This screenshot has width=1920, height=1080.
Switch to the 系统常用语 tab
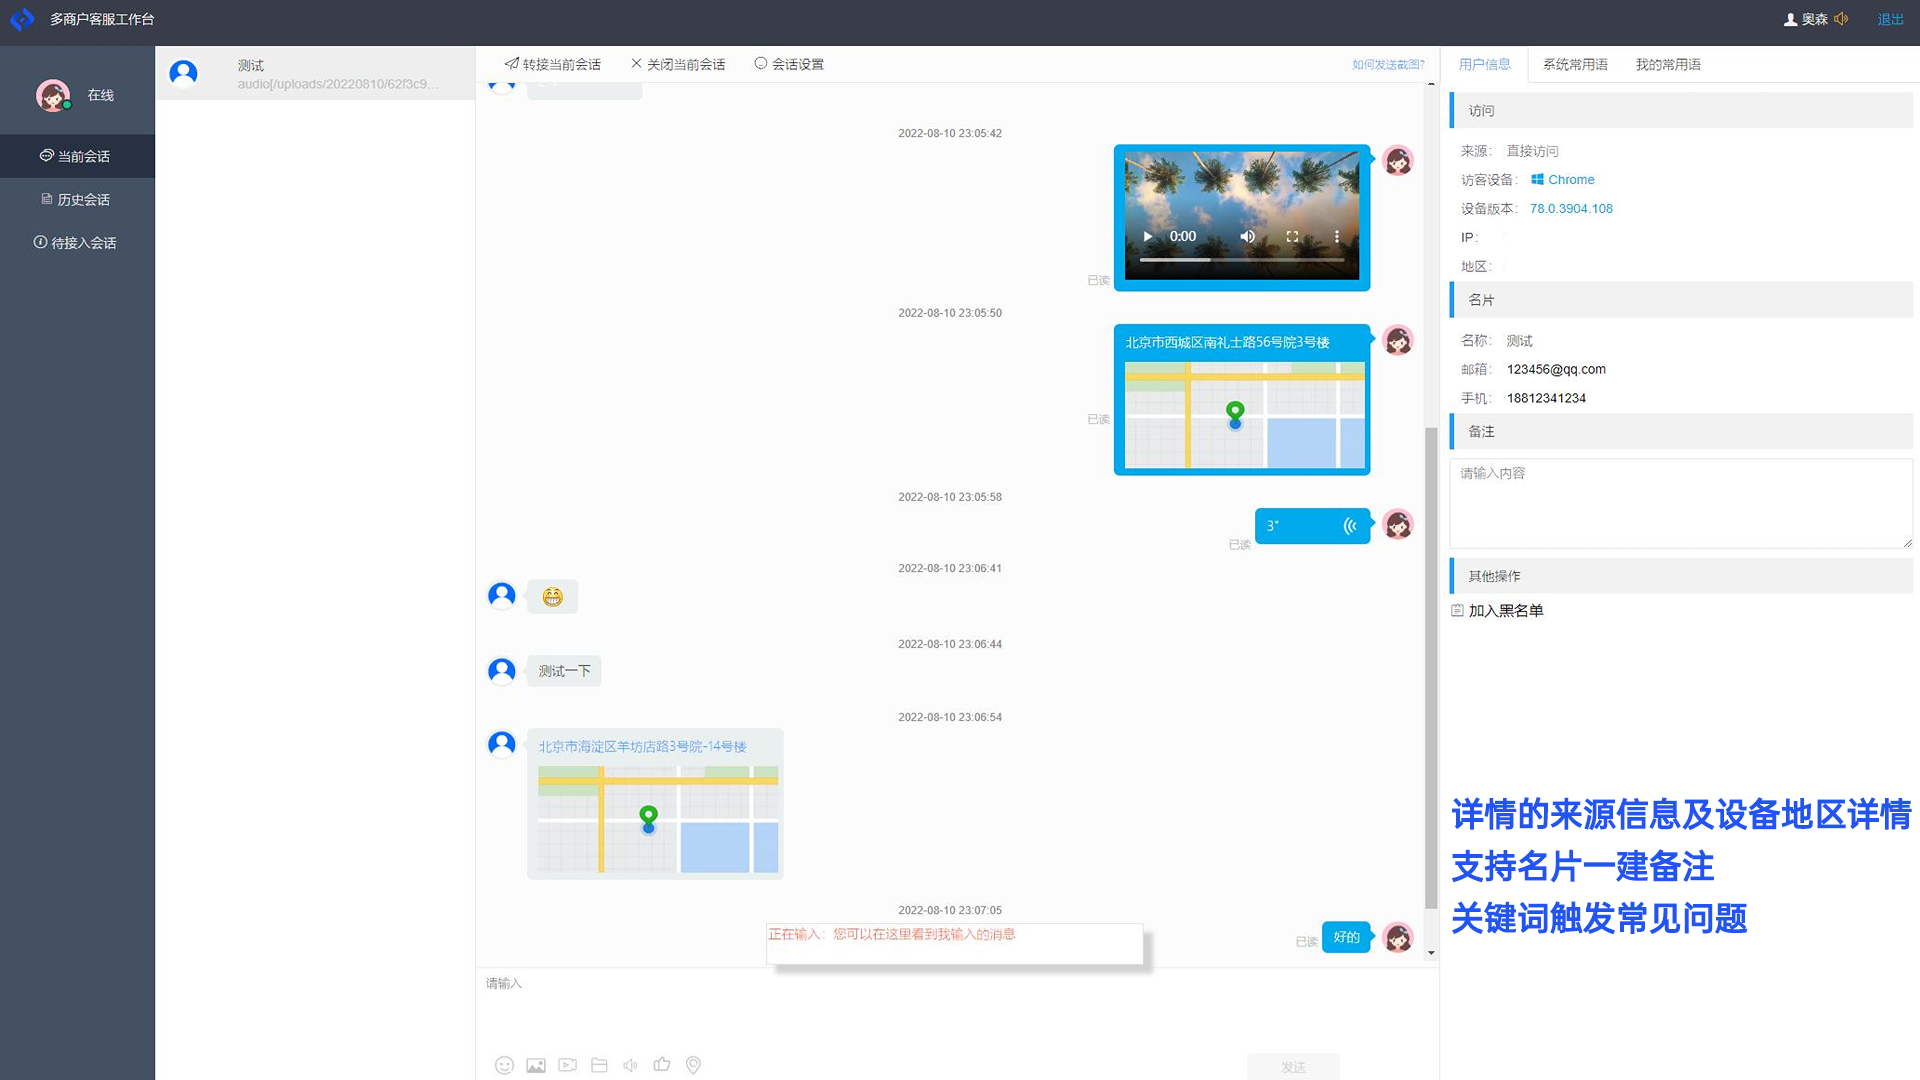tap(1575, 64)
